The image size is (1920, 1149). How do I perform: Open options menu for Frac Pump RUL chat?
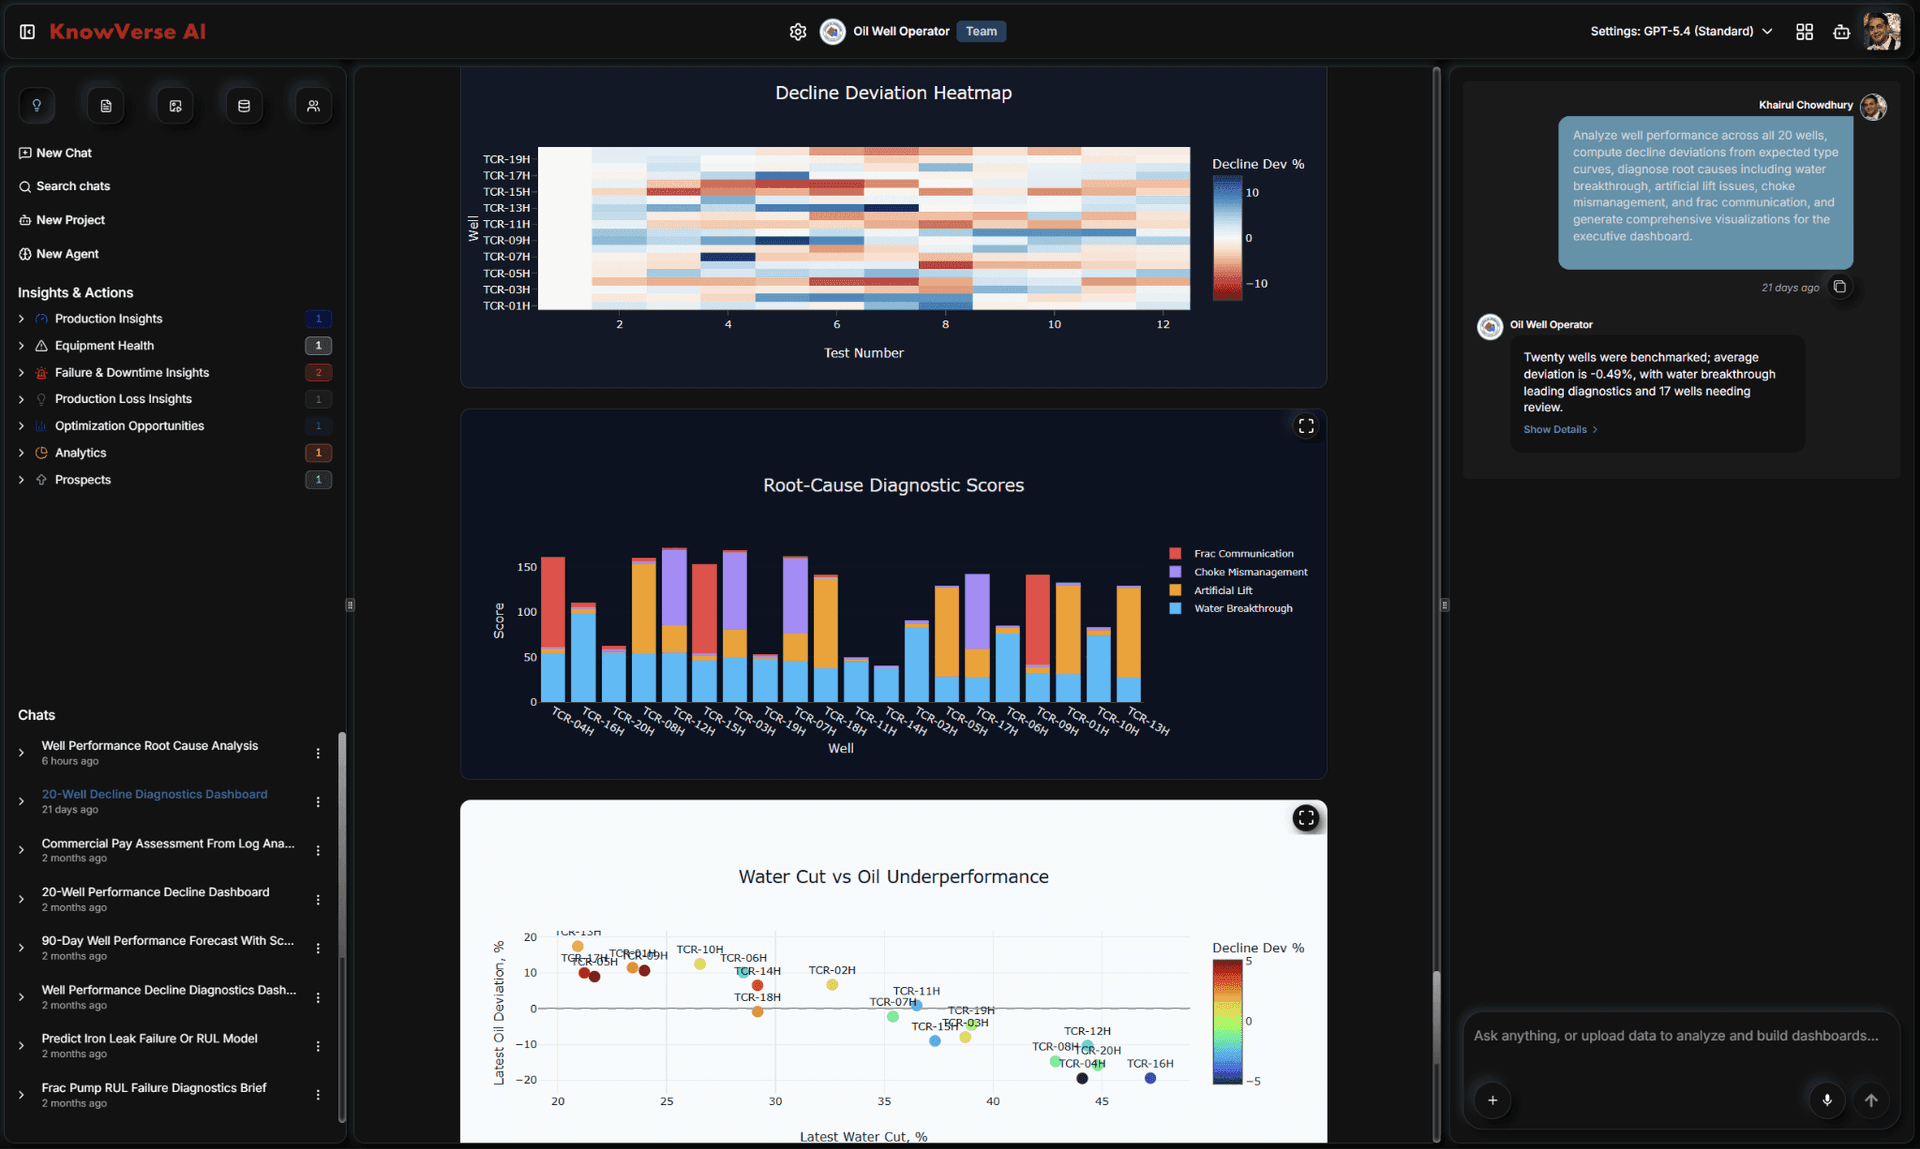coord(318,1095)
